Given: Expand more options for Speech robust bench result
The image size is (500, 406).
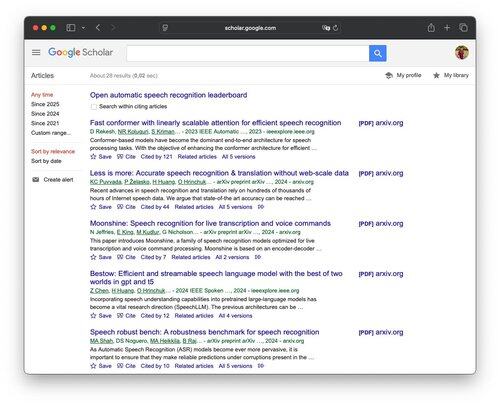Looking at the screenshot, I should point(261,366).
